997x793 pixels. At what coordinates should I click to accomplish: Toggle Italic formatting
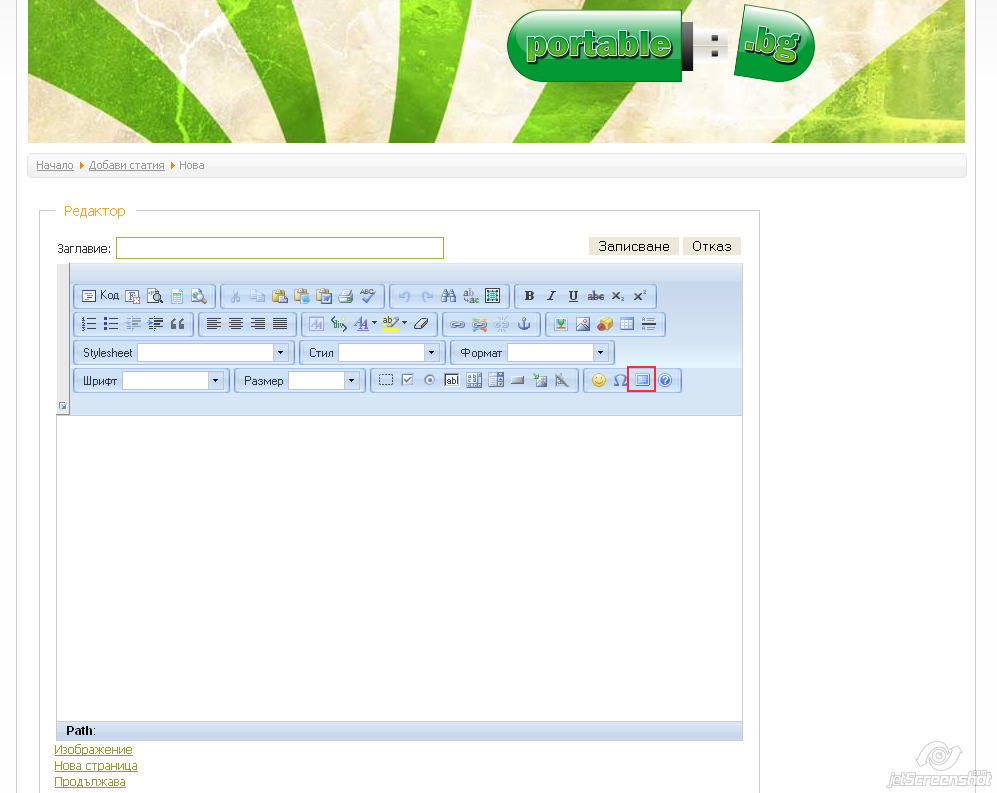click(551, 296)
